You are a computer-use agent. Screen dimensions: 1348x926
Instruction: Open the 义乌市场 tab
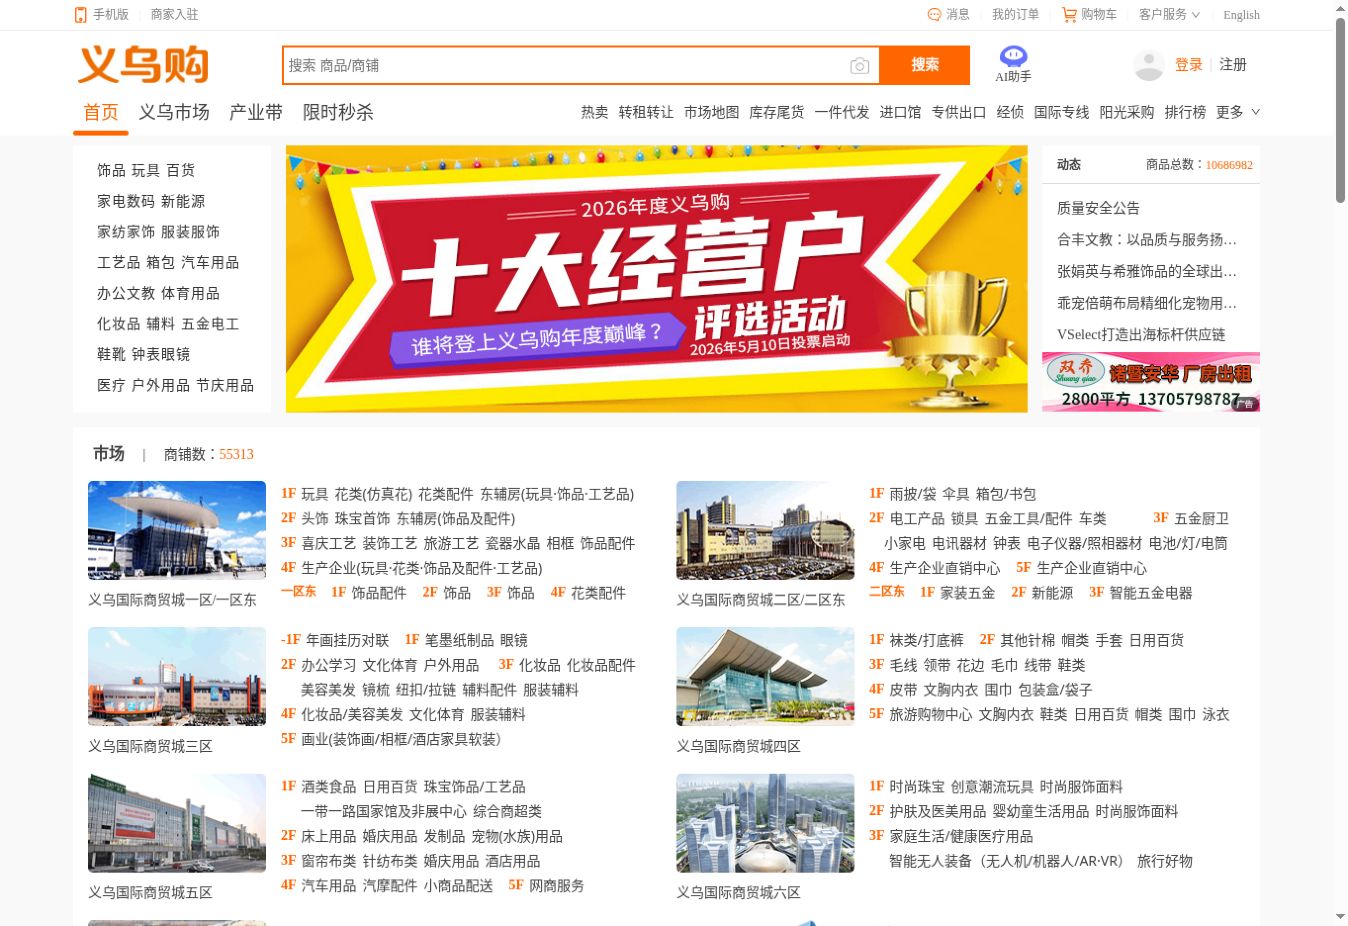pos(174,112)
